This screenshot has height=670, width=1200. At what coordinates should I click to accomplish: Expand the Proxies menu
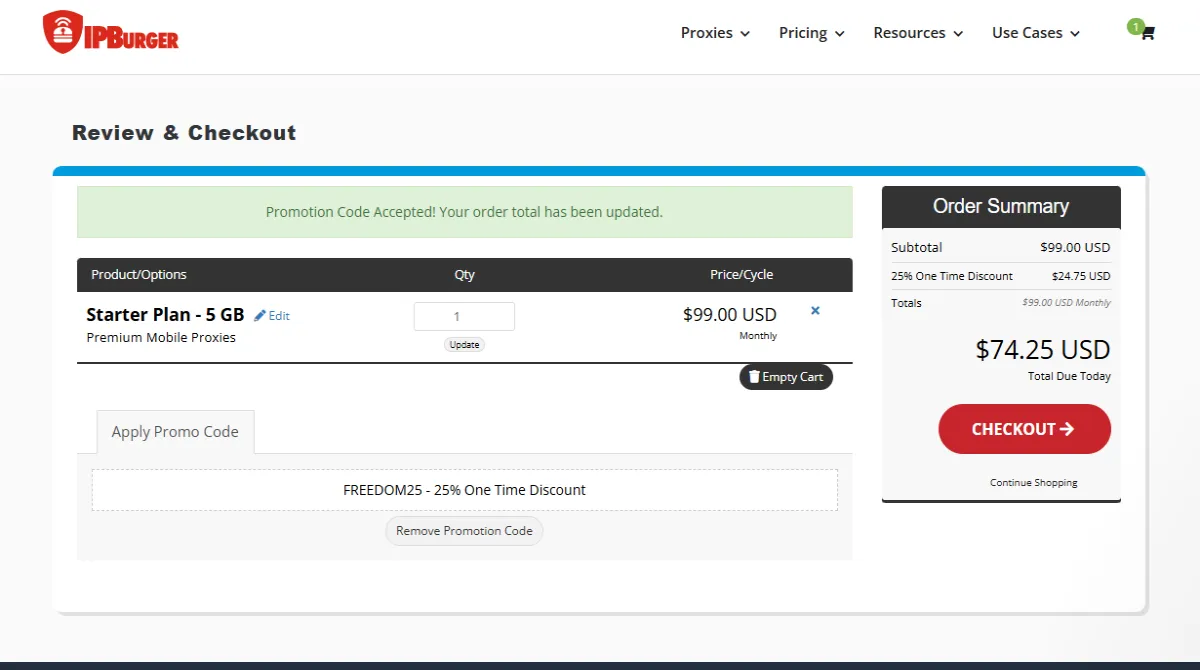(x=715, y=33)
